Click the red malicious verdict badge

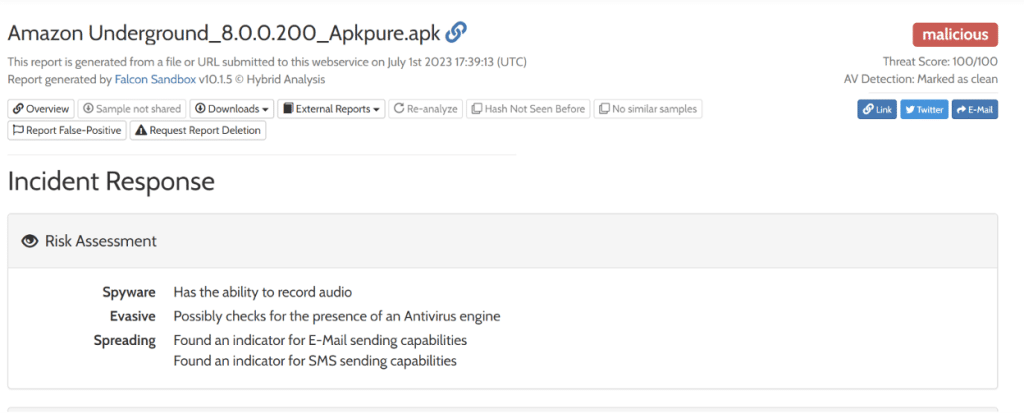pyautogui.click(x=955, y=35)
